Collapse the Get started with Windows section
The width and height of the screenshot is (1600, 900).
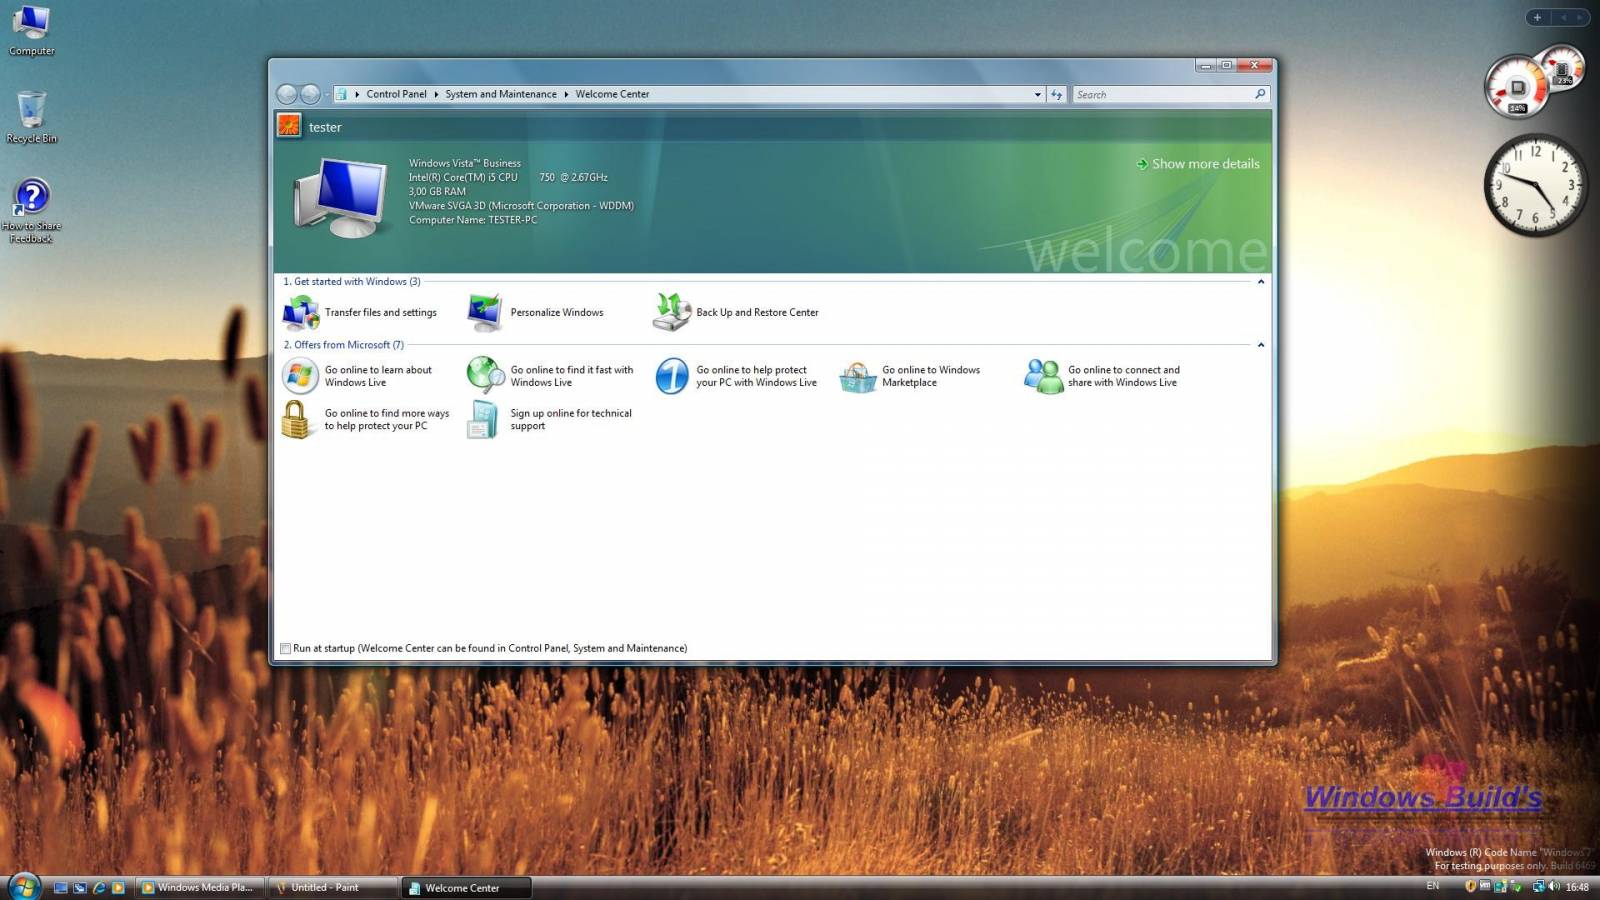pos(1260,282)
